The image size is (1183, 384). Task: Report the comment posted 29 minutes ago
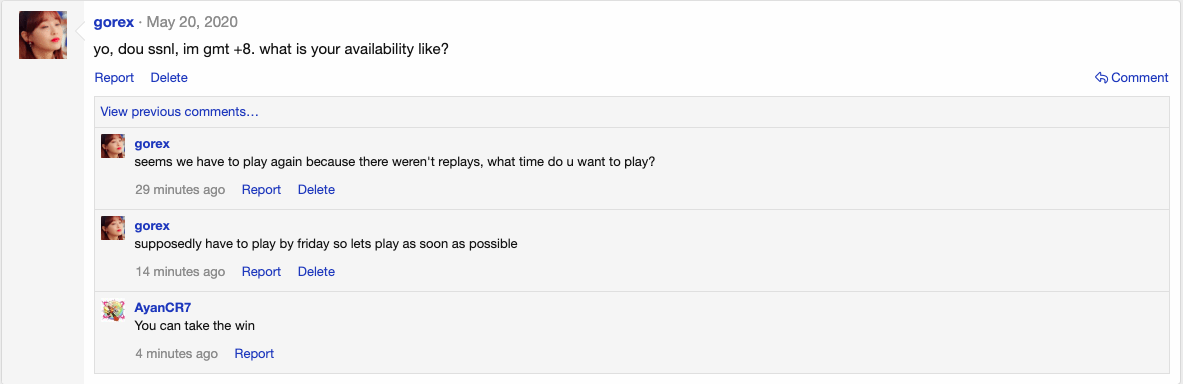point(261,190)
